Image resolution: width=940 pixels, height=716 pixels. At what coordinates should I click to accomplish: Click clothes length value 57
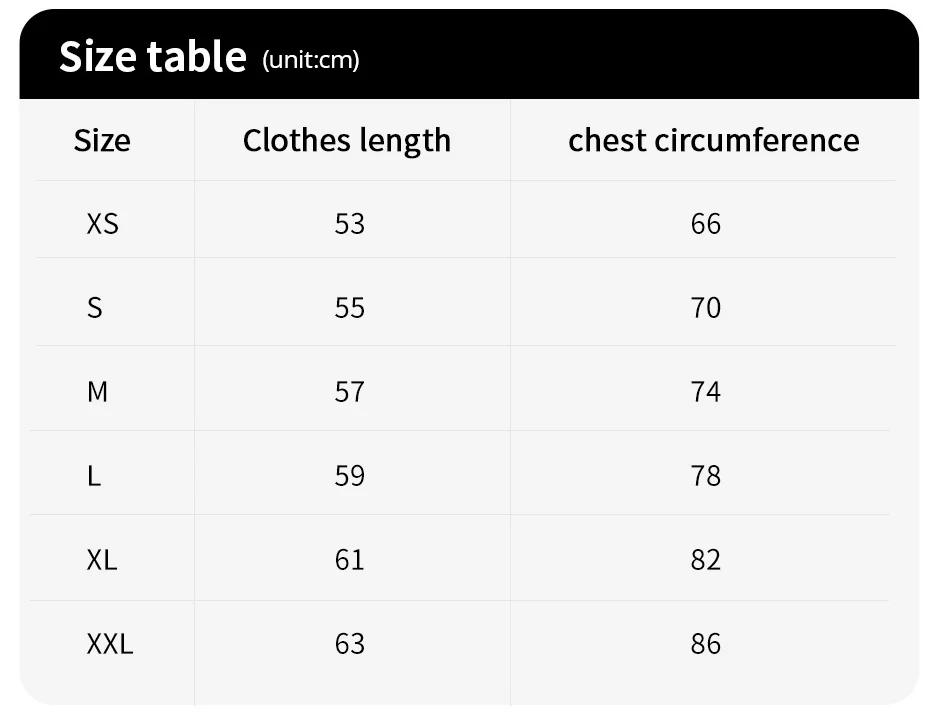[x=350, y=392]
